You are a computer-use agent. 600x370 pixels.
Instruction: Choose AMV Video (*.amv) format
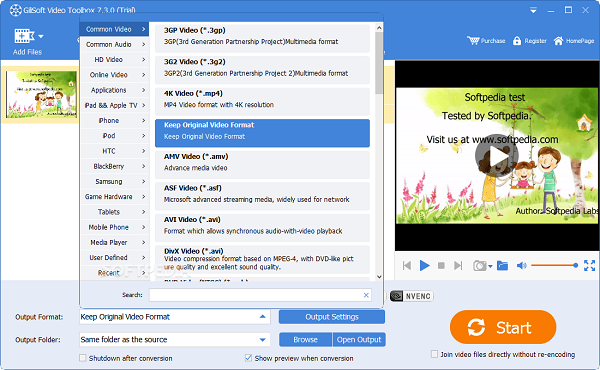(262, 165)
